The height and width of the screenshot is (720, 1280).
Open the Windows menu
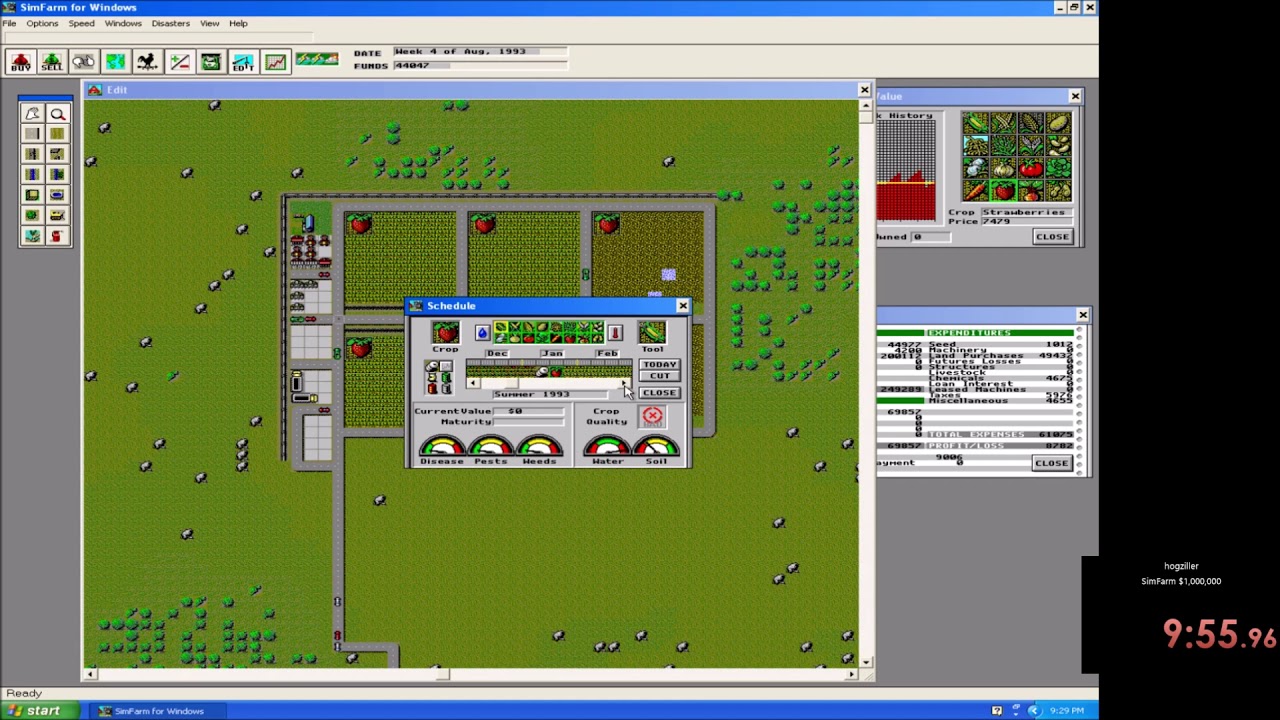tap(123, 23)
